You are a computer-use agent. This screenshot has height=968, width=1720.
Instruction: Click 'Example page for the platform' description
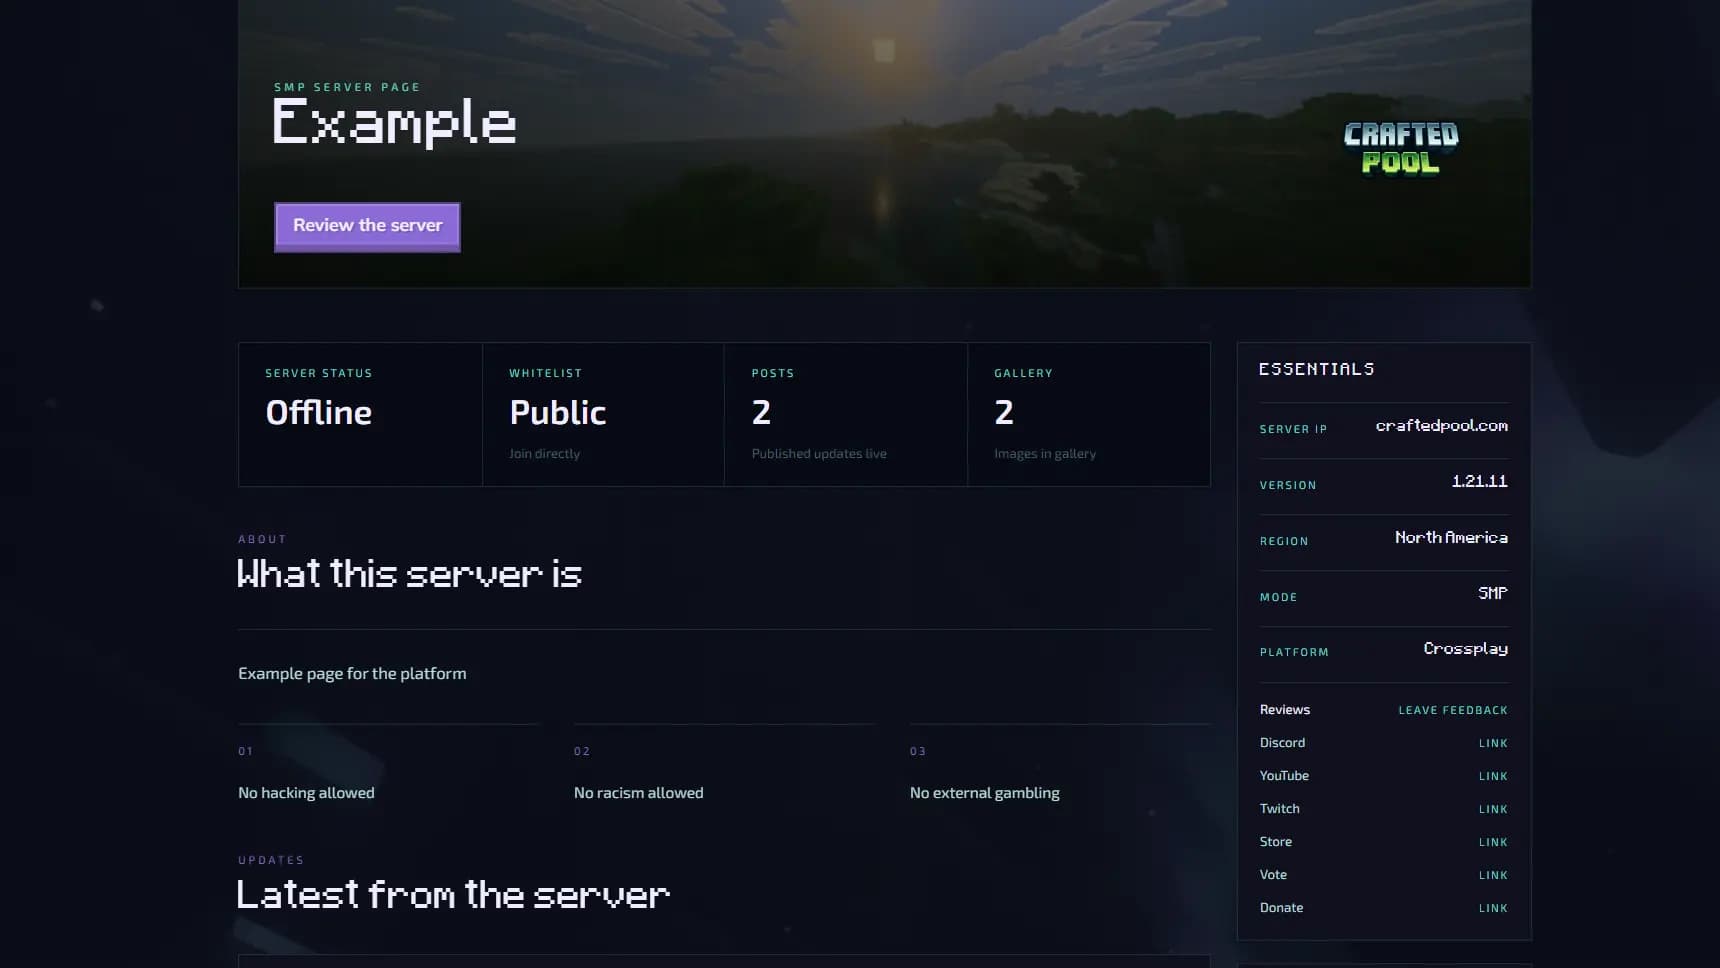(x=352, y=674)
